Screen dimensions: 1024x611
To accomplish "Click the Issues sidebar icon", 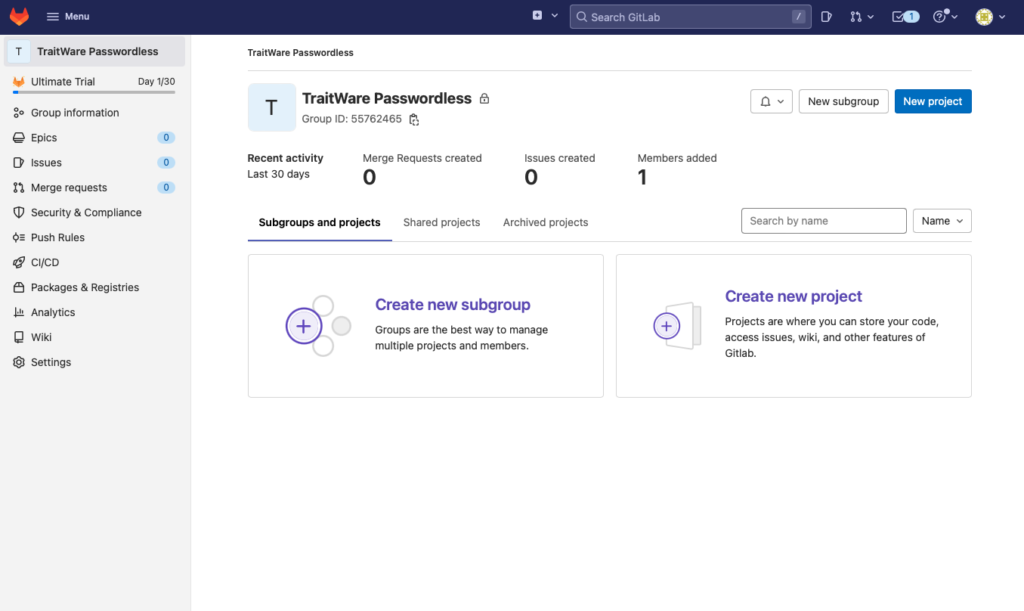I will (x=18, y=163).
